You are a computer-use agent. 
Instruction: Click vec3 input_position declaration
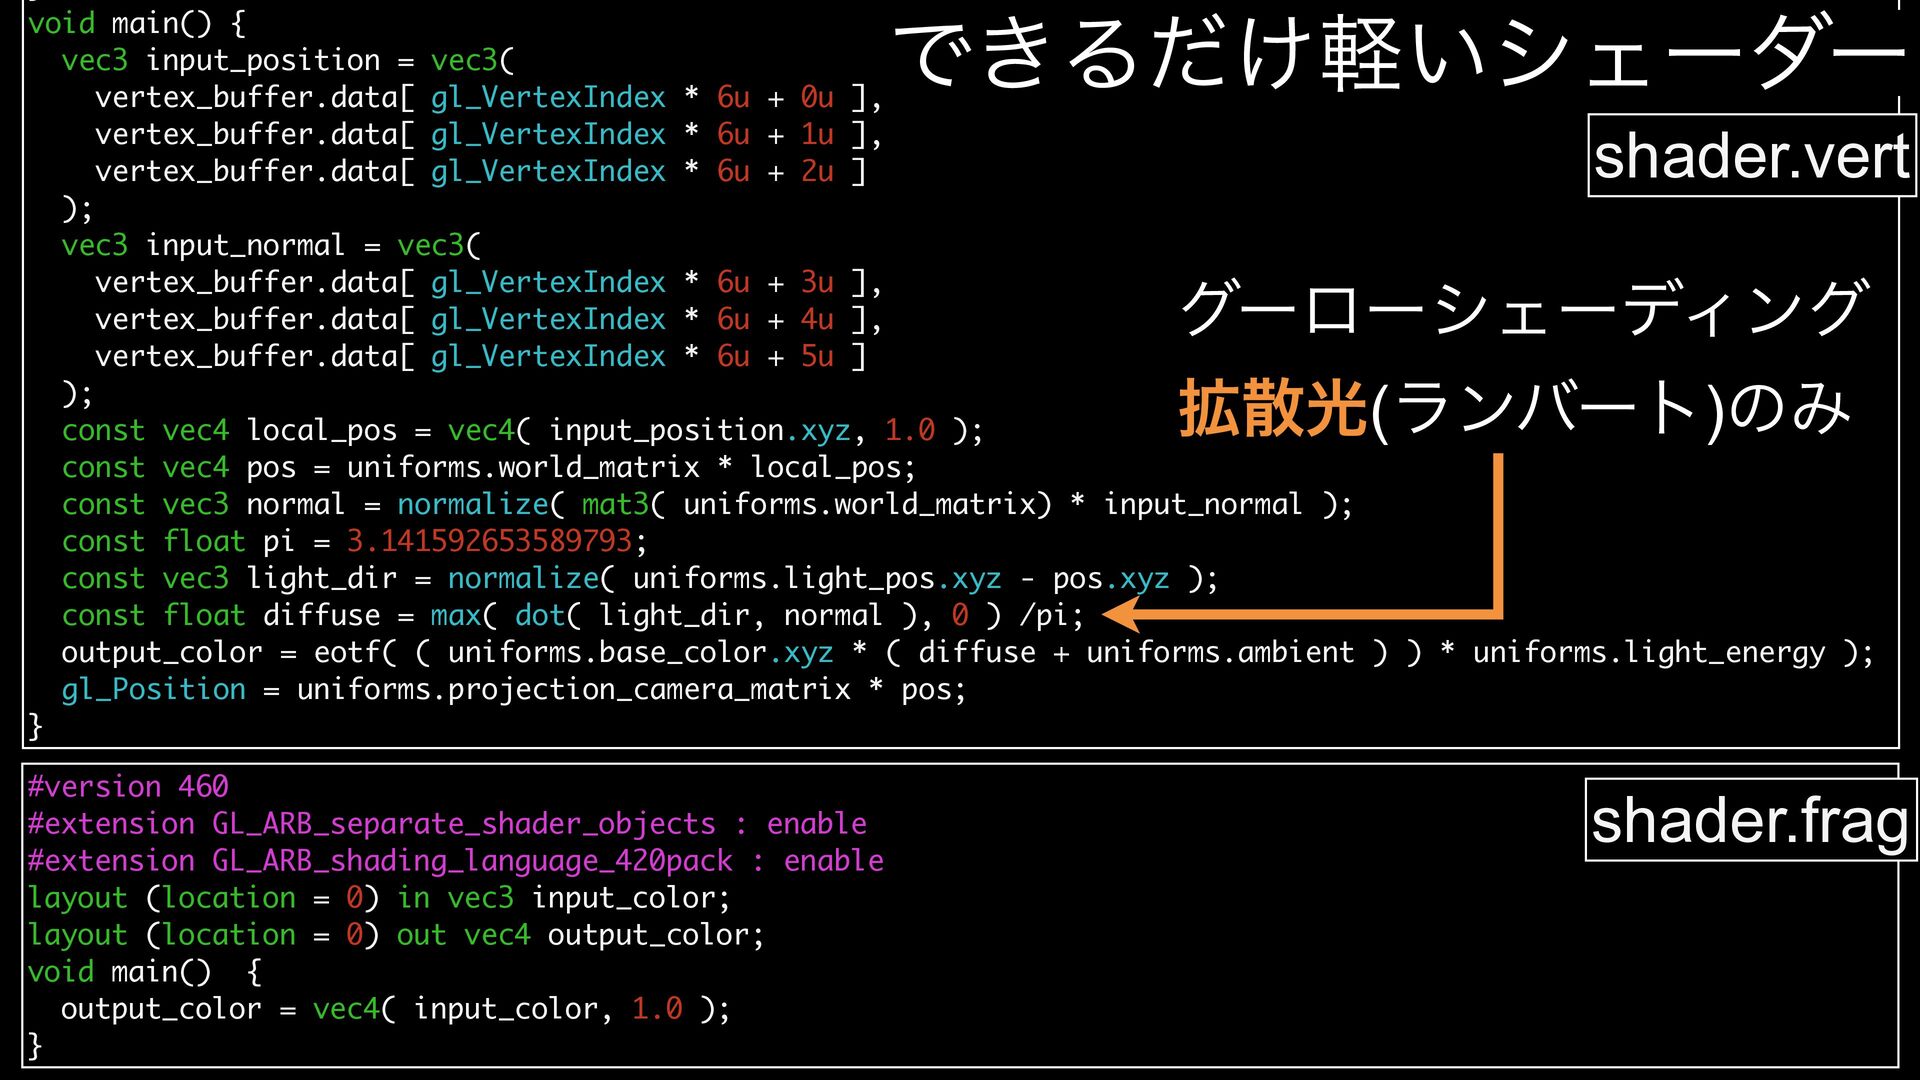click(x=220, y=60)
